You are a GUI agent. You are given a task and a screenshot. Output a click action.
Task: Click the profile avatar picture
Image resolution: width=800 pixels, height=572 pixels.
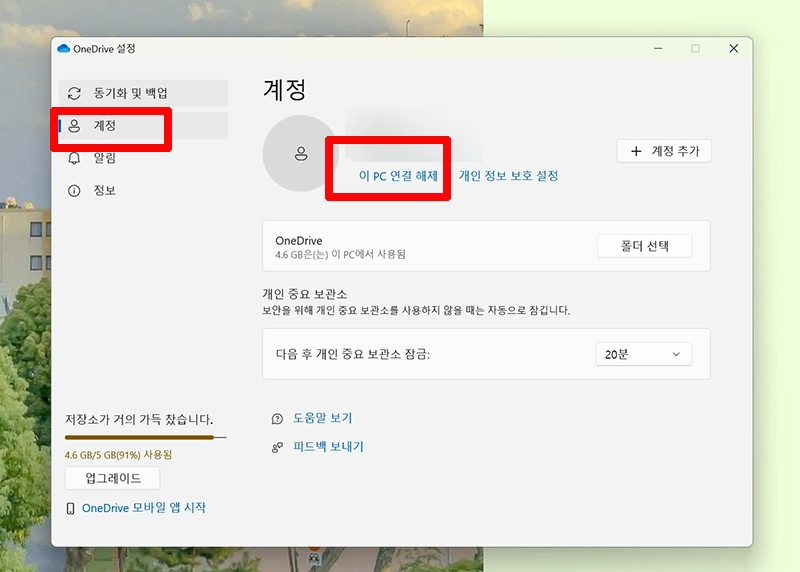point(301,153)
